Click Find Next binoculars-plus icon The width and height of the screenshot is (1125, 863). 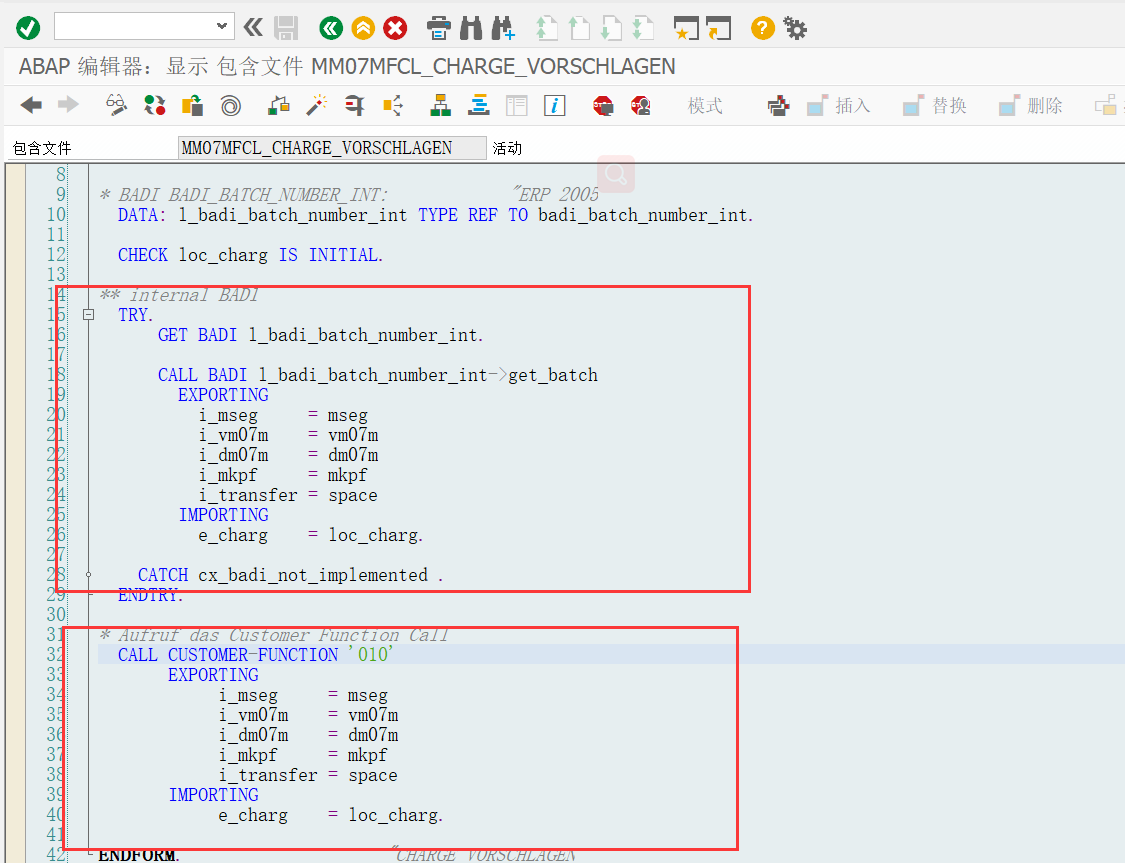[x=503, y=29]
